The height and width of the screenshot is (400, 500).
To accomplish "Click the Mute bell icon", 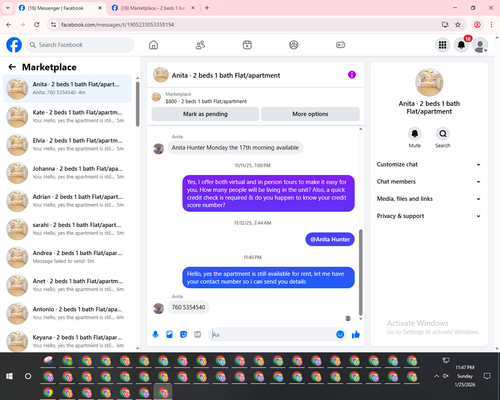I will point(415,134).
